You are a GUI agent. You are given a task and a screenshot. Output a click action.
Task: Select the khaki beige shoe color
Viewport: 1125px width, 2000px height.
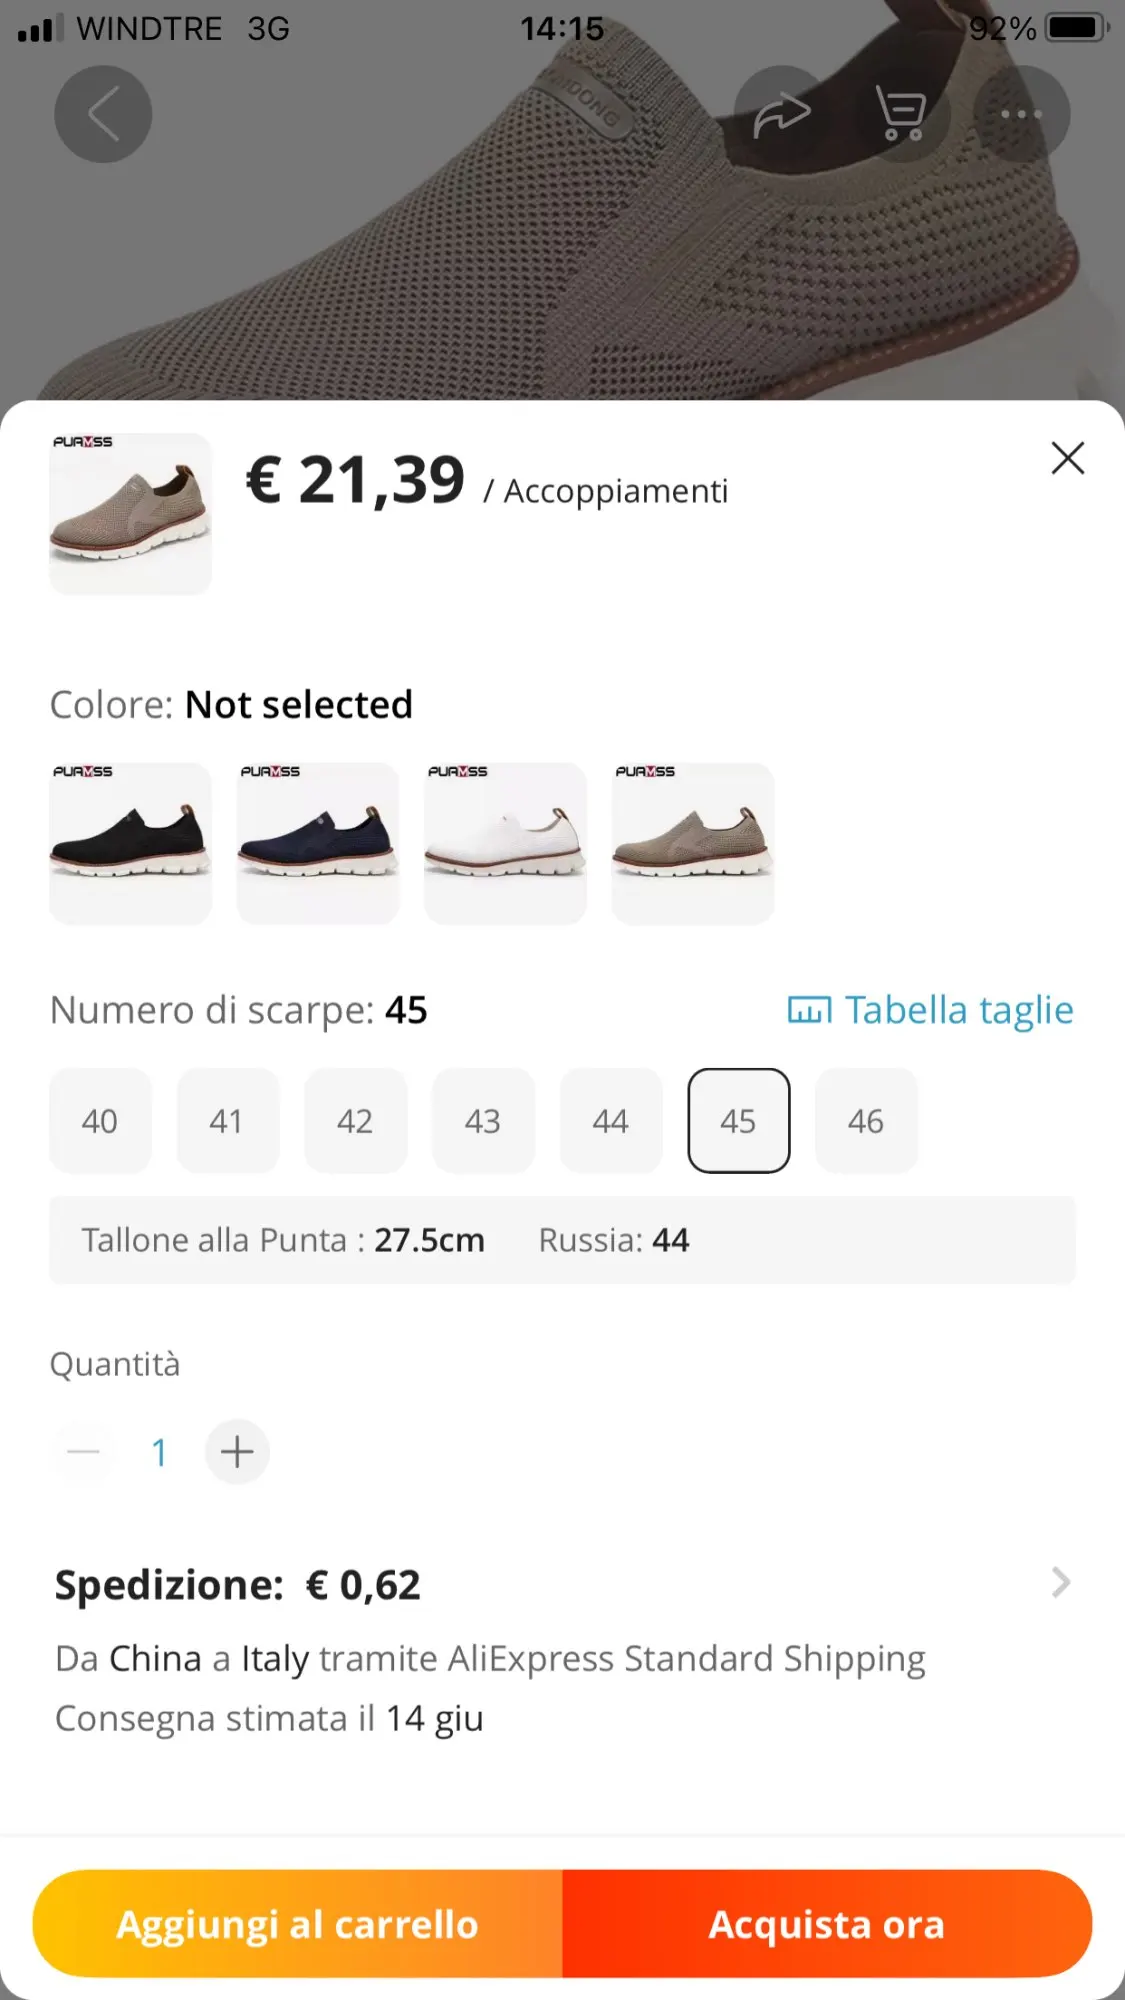click(693, 843)
